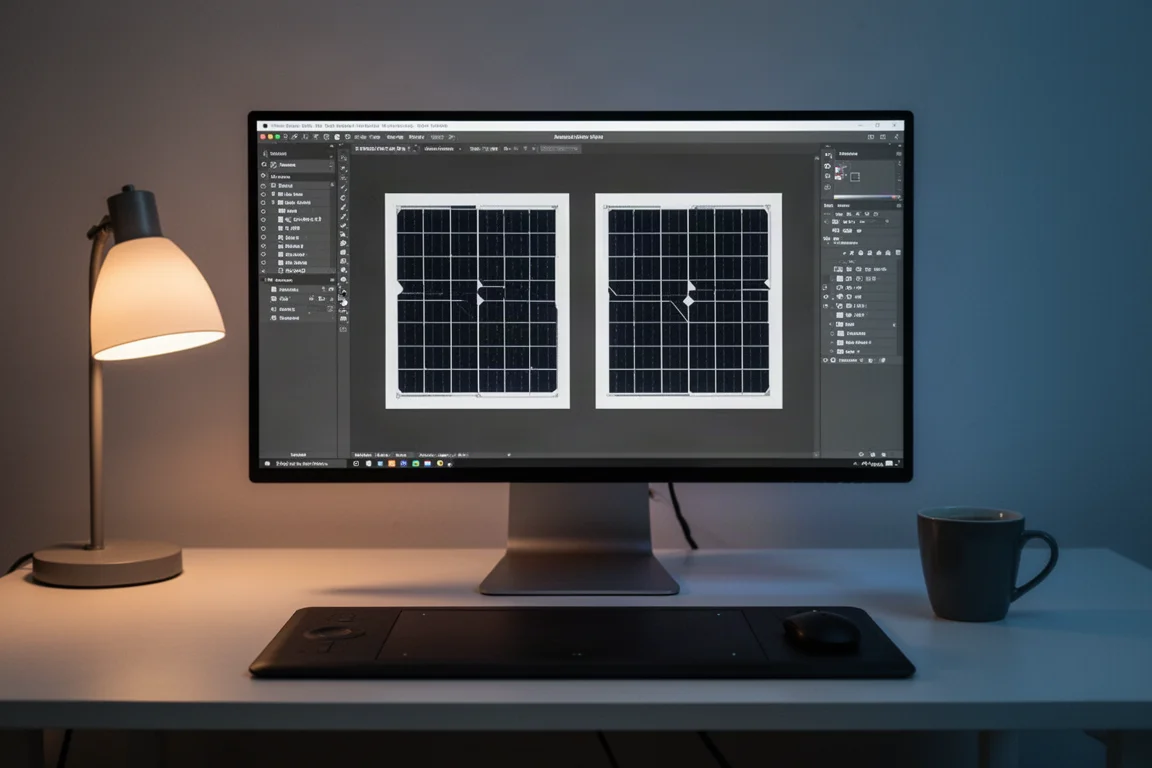Image resolution: width=1152 pixels, height=768 pixels.
Task: Click the color gradient strip in the right panel
Action: (866, 197)
